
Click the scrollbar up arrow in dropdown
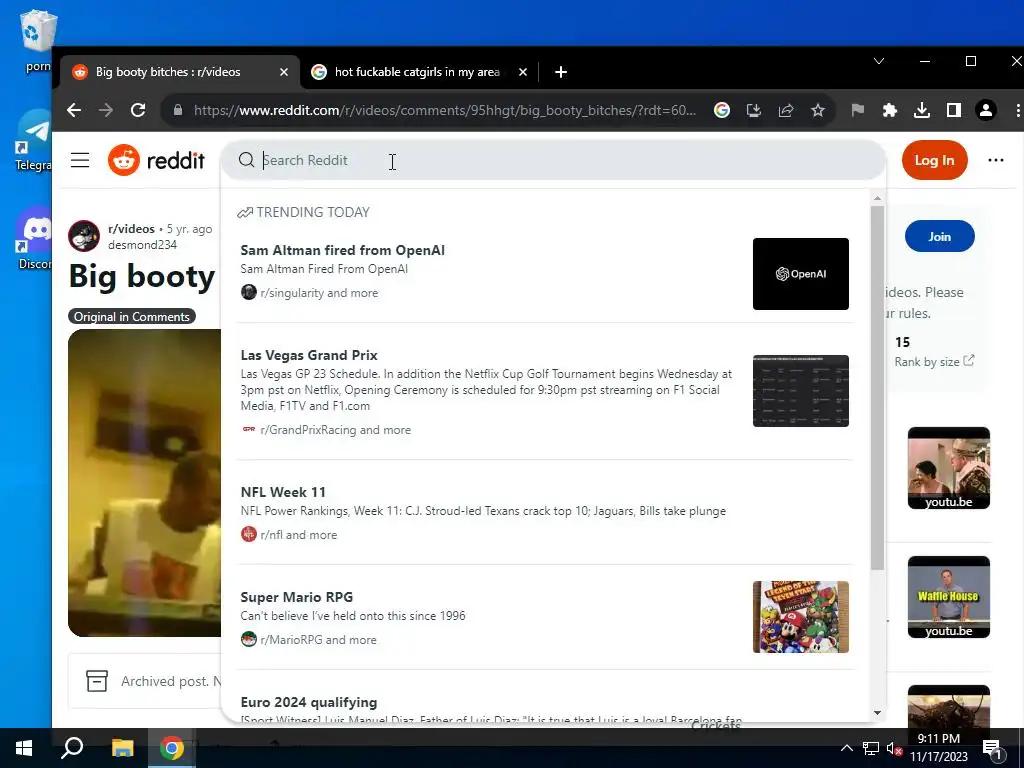pos(877,198)
